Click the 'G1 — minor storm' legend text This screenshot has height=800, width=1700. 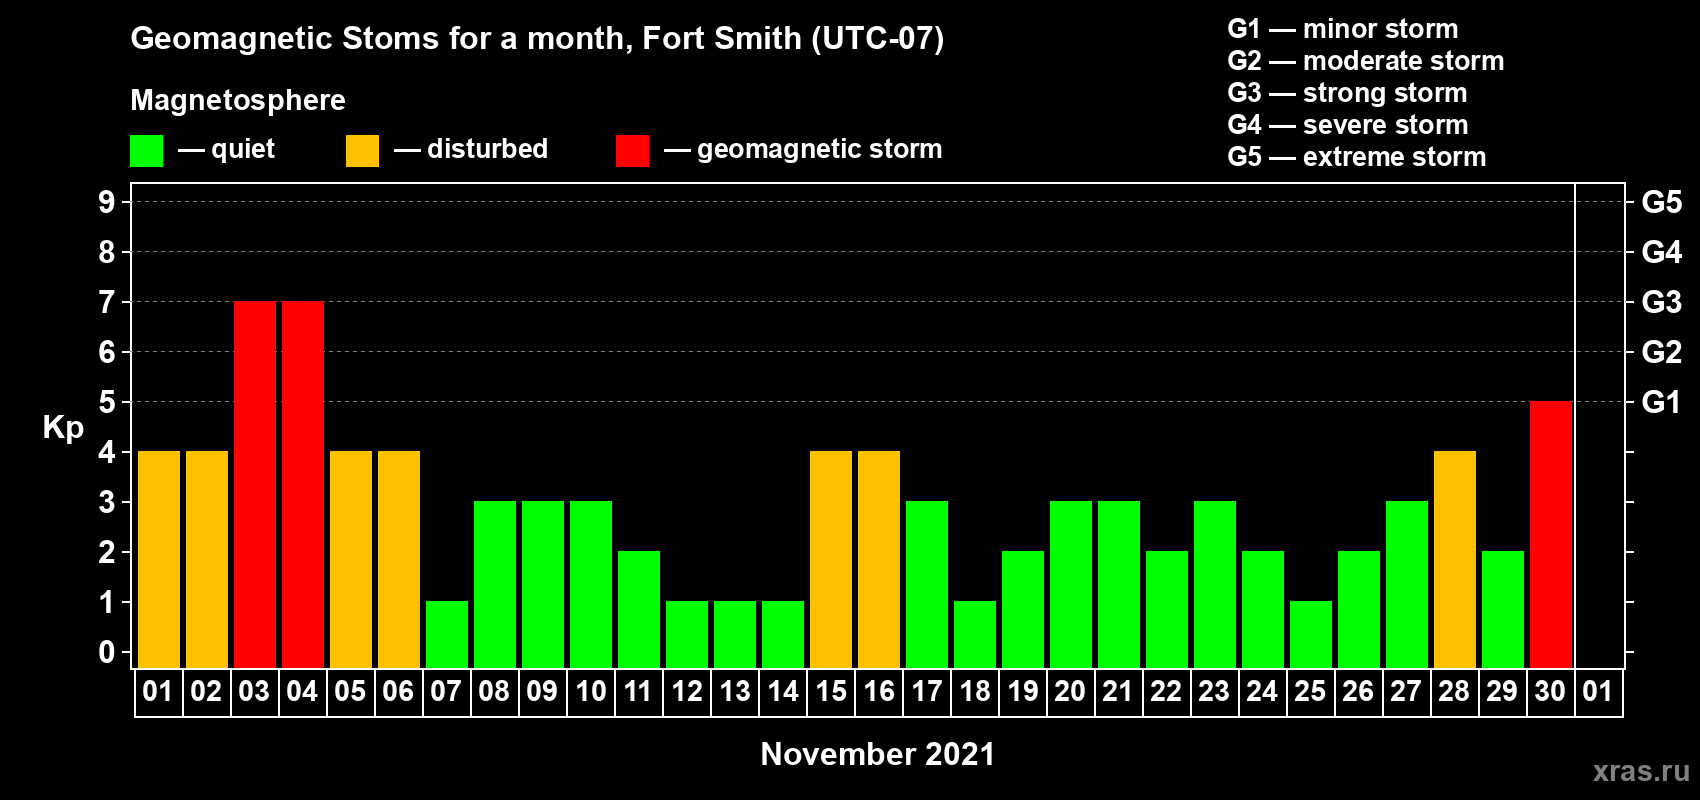pos(1343,29)
